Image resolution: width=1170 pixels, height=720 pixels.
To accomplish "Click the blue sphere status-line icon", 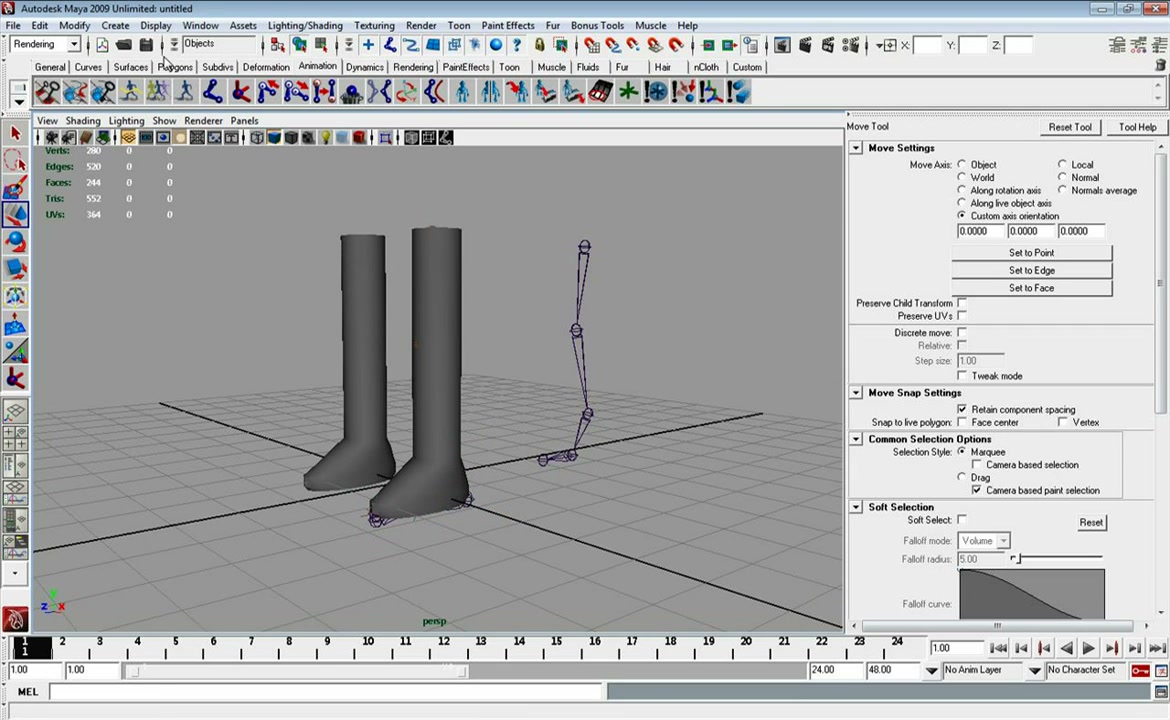I will [x=495, y=46].
